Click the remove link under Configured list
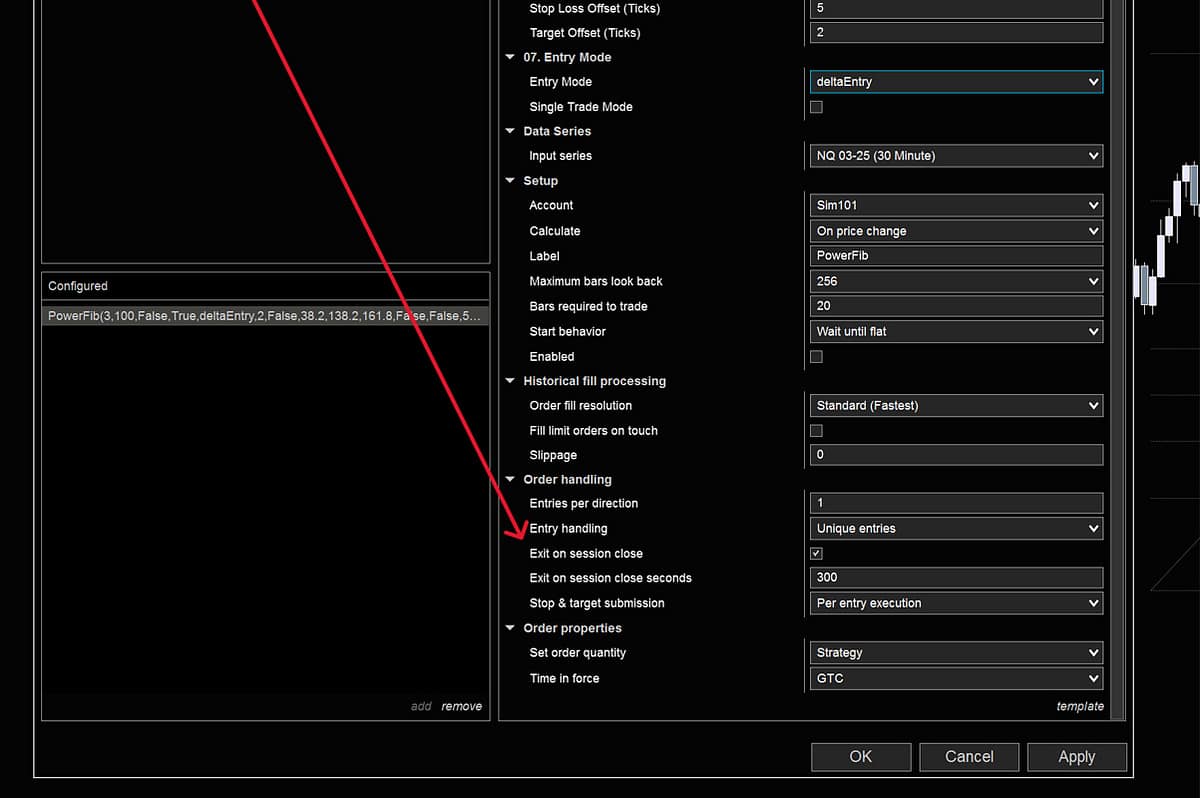1200x798 pixels. [461, 706]
